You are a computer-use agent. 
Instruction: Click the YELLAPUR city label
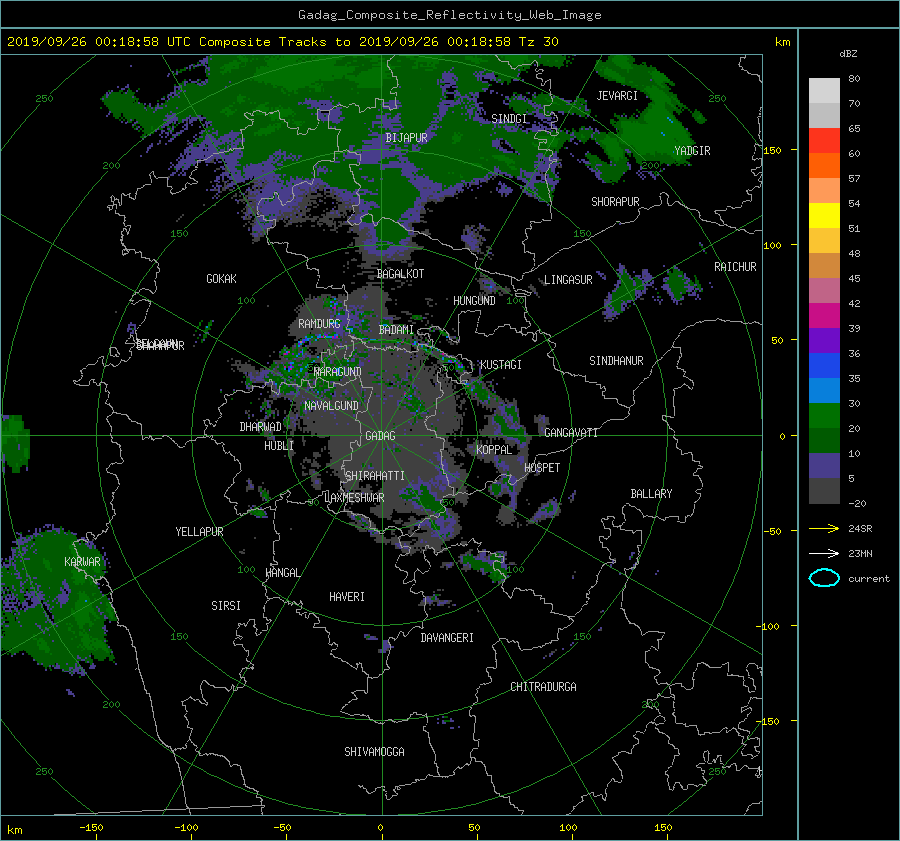pos(199,532)
